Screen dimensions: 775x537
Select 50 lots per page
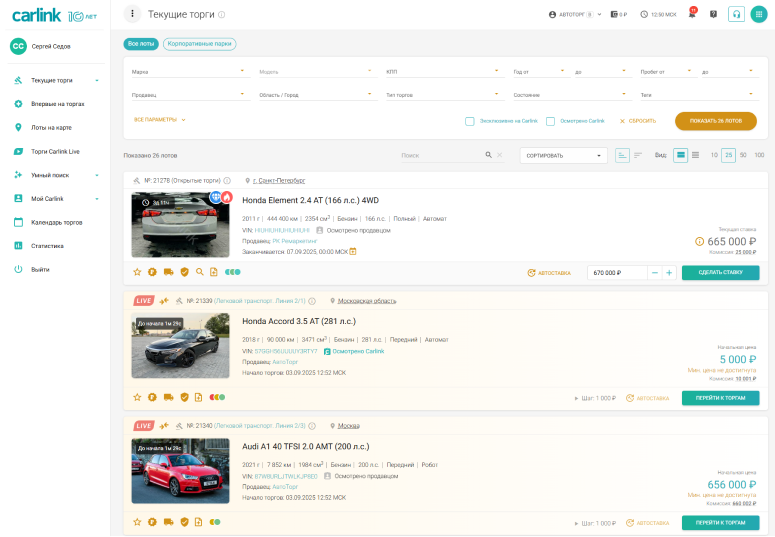point(743,156)
